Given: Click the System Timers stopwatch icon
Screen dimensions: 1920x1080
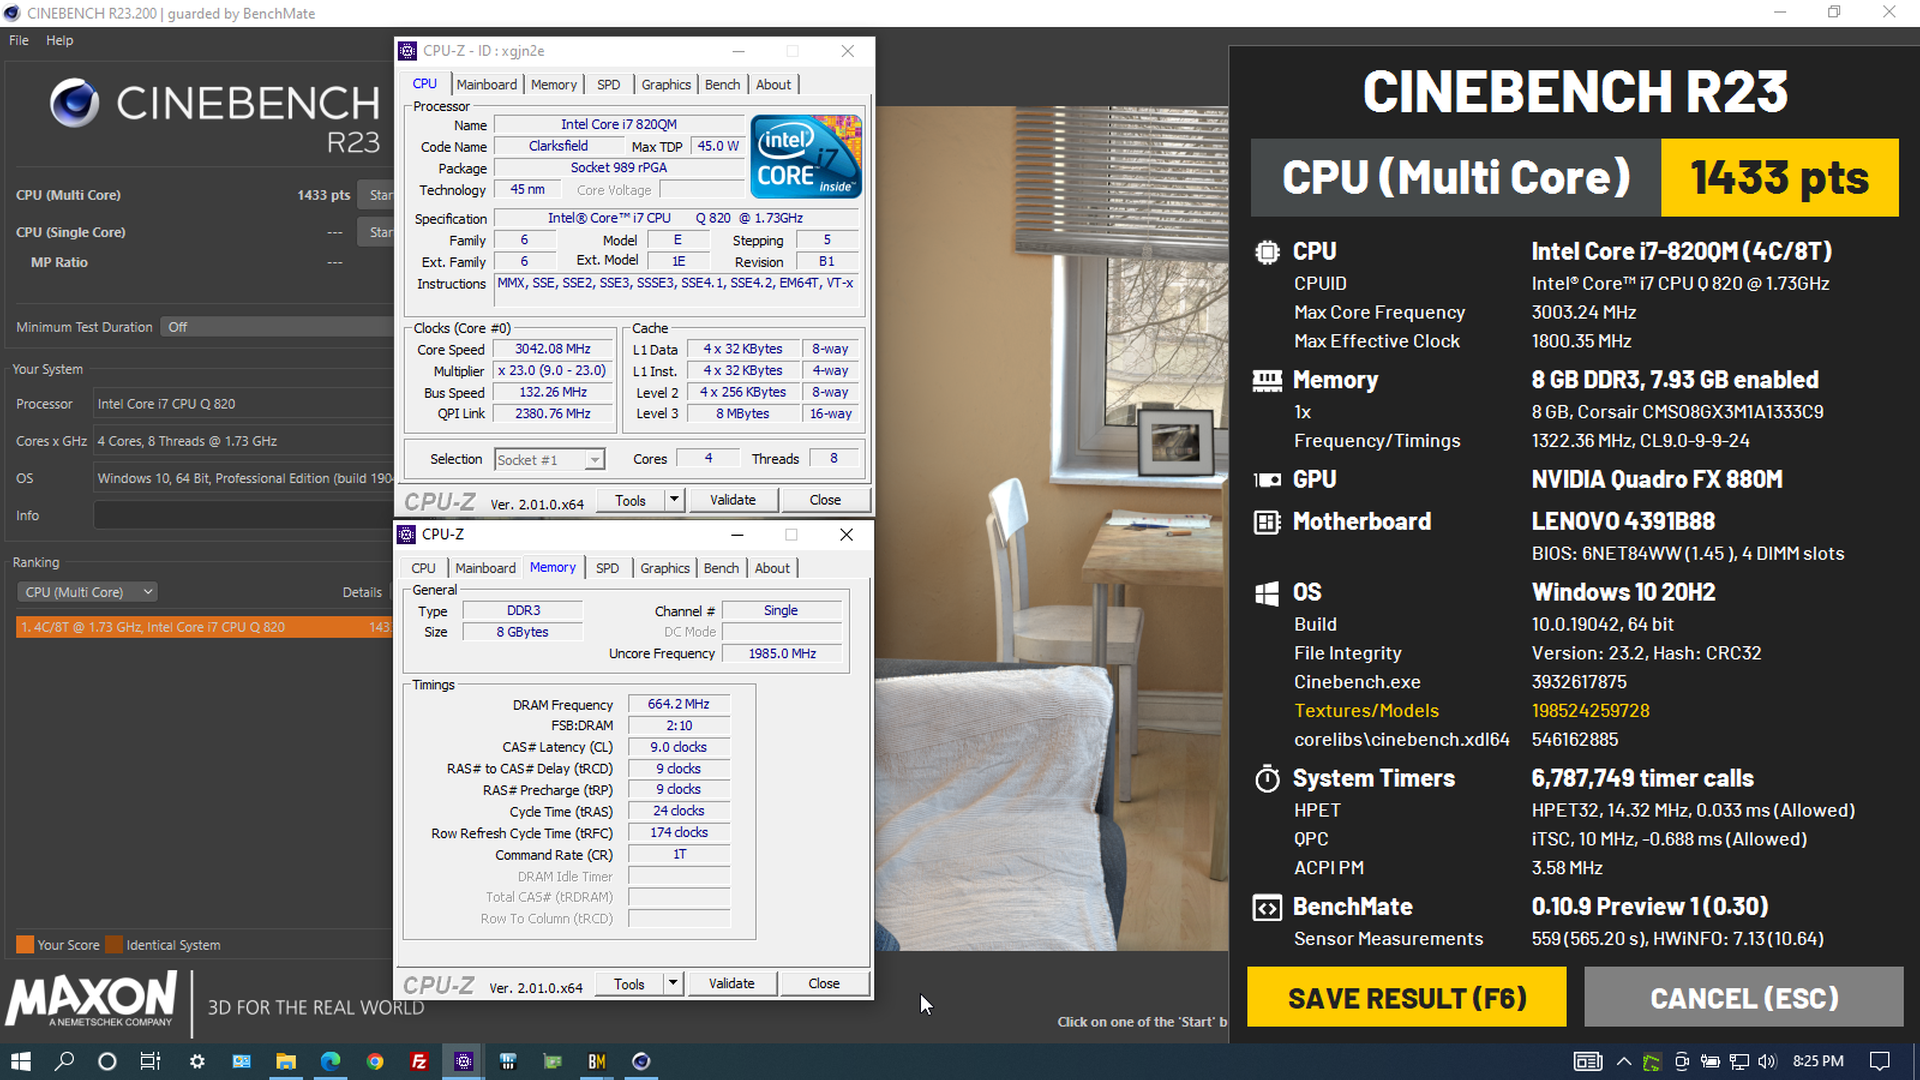Looking at the screenshot, I should [x=1267, y=779].
